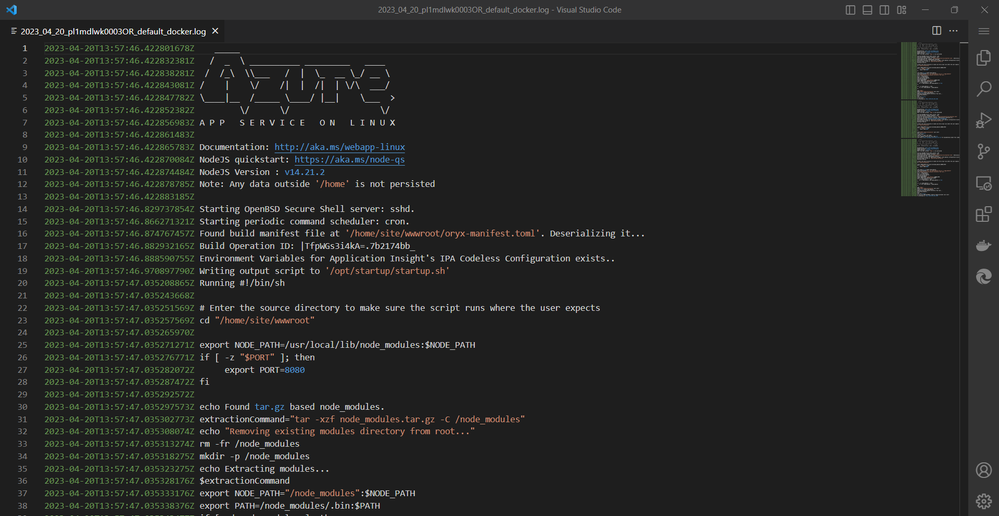Viewport: 999px width, 516px height.
Task: Click 'rm -fr /node_modules' line
Action: [x=249, y=443]
